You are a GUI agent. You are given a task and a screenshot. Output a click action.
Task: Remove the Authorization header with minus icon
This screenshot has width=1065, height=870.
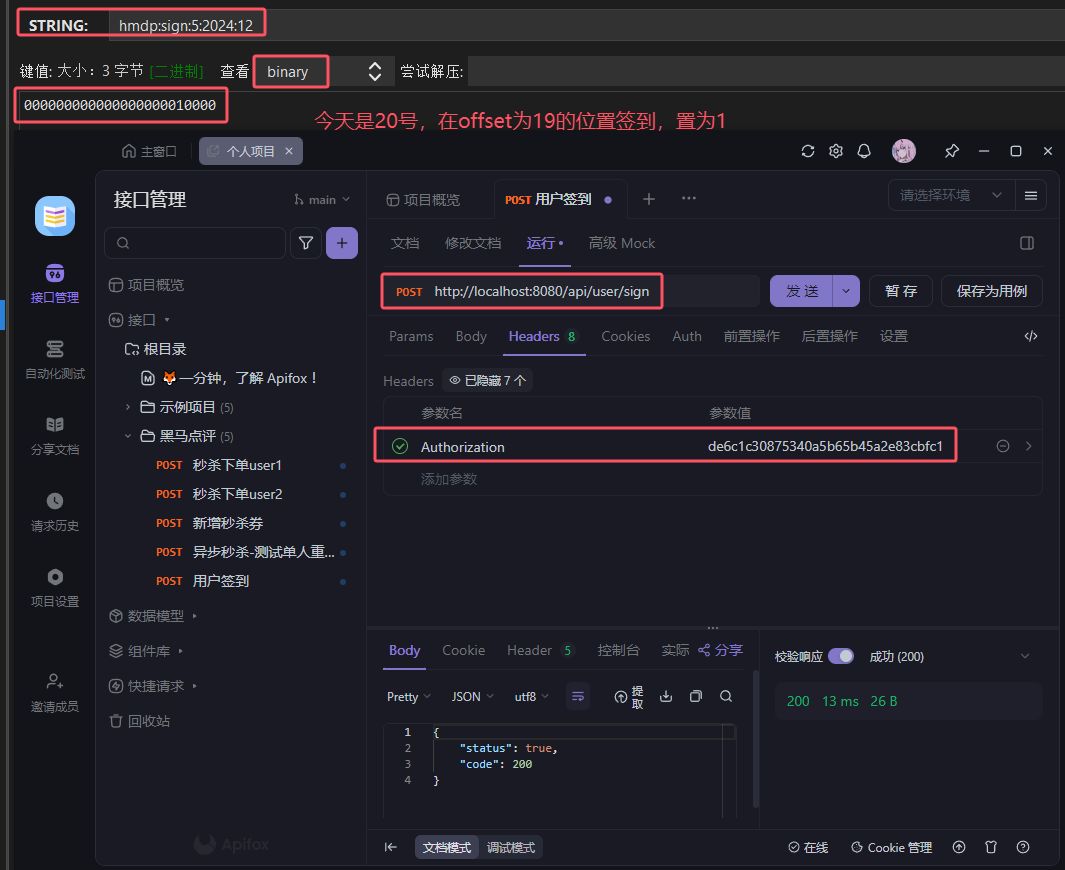[1003, 446]
